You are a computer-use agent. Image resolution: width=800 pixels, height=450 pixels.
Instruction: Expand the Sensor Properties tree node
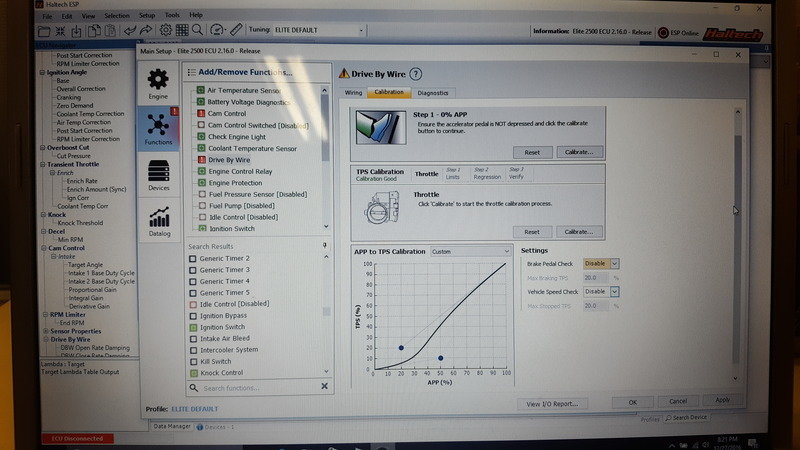click(45, 332)
